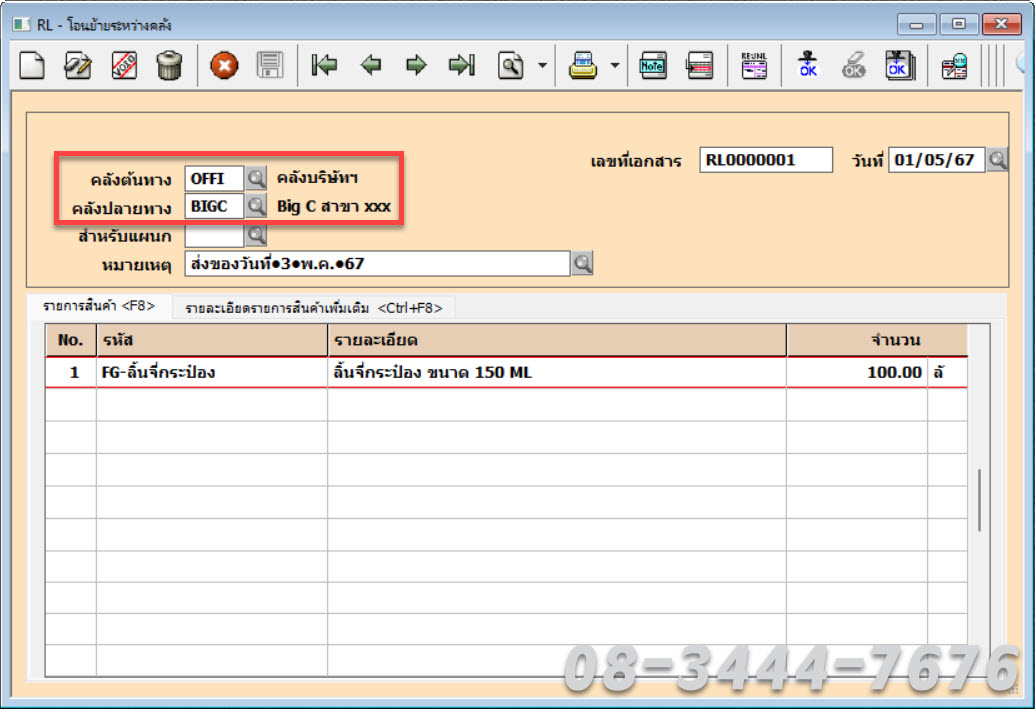
Task: Open the Note icon
Action: click(x=653, y=65)
